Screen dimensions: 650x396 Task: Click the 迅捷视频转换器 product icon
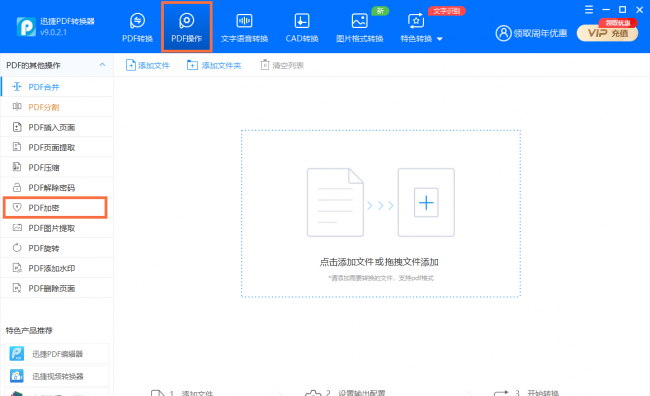[17, 376]
